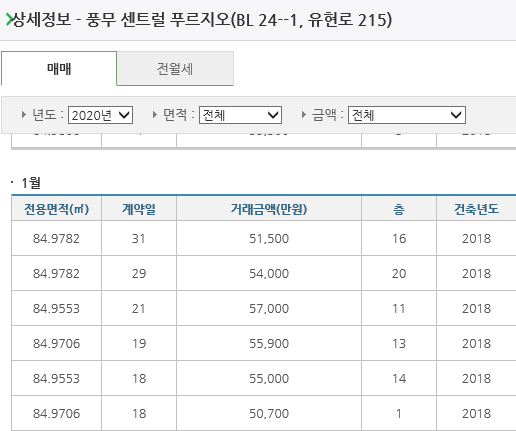Click the 건축년도 column header
The image size is (516, 431).
coord(476,209)
